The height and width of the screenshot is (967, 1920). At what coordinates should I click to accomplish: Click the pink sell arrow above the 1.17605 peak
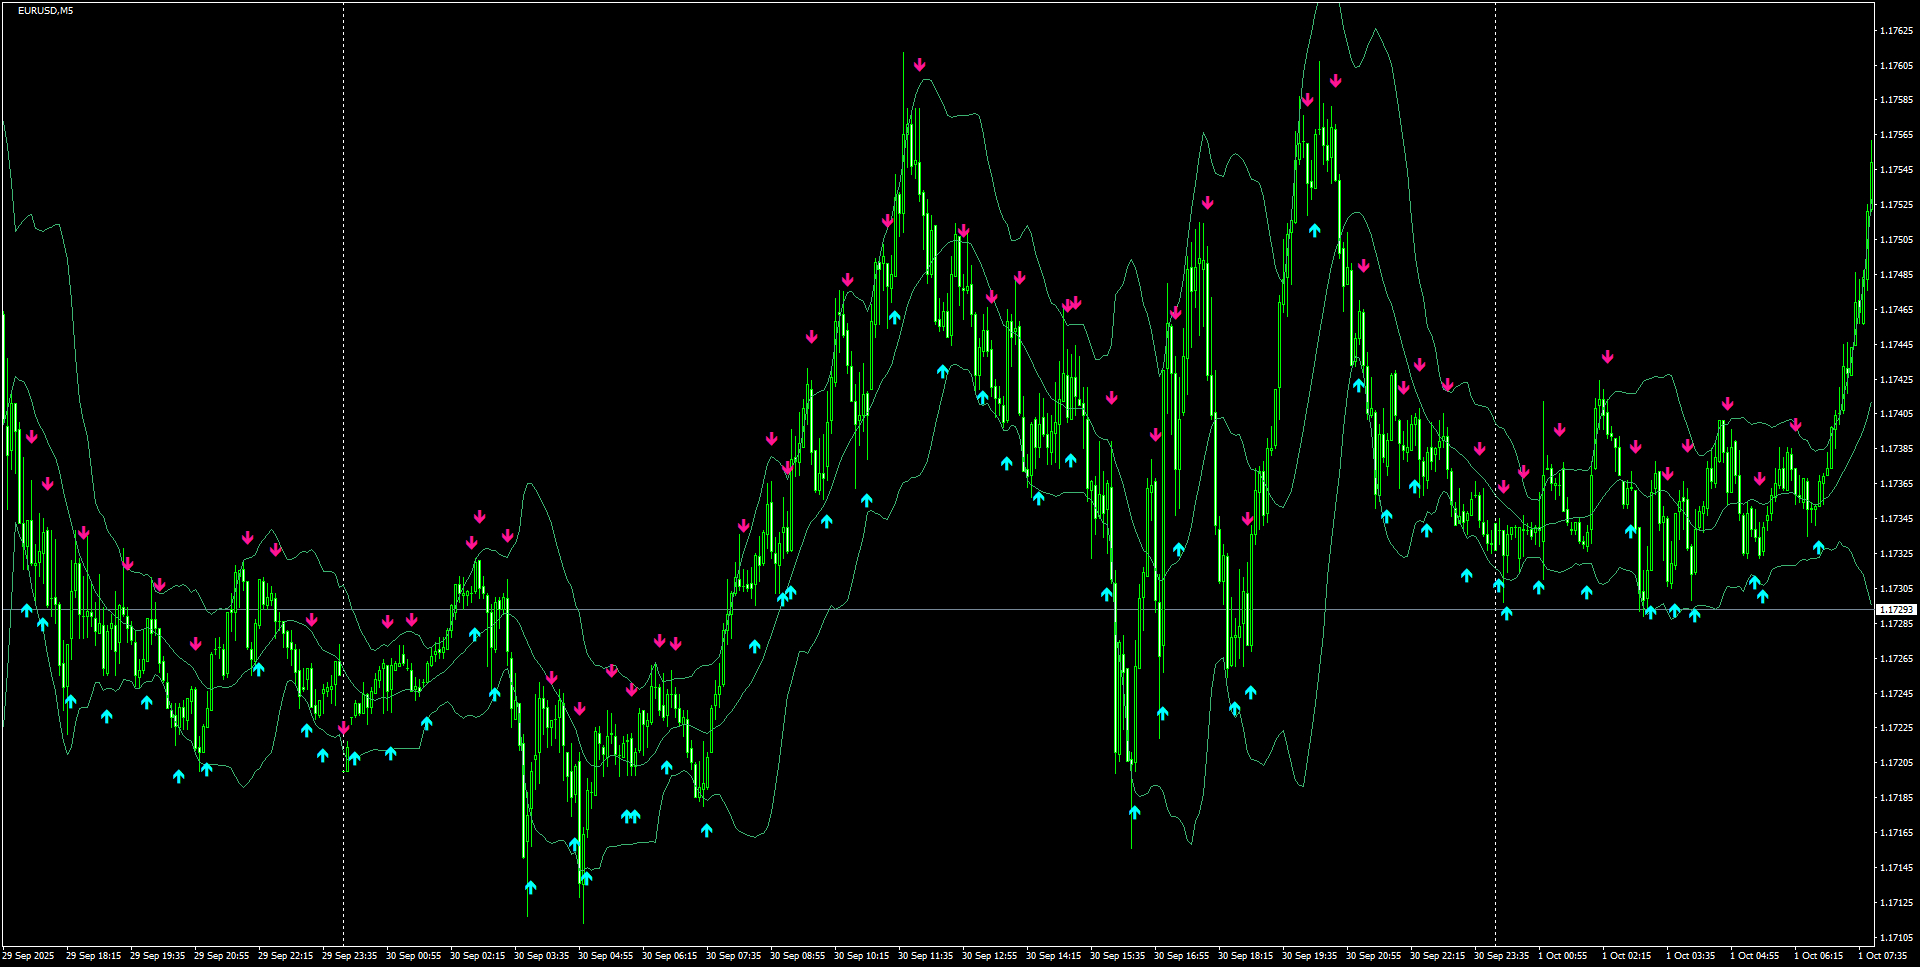pyautogui.click(x=919, y=65)
